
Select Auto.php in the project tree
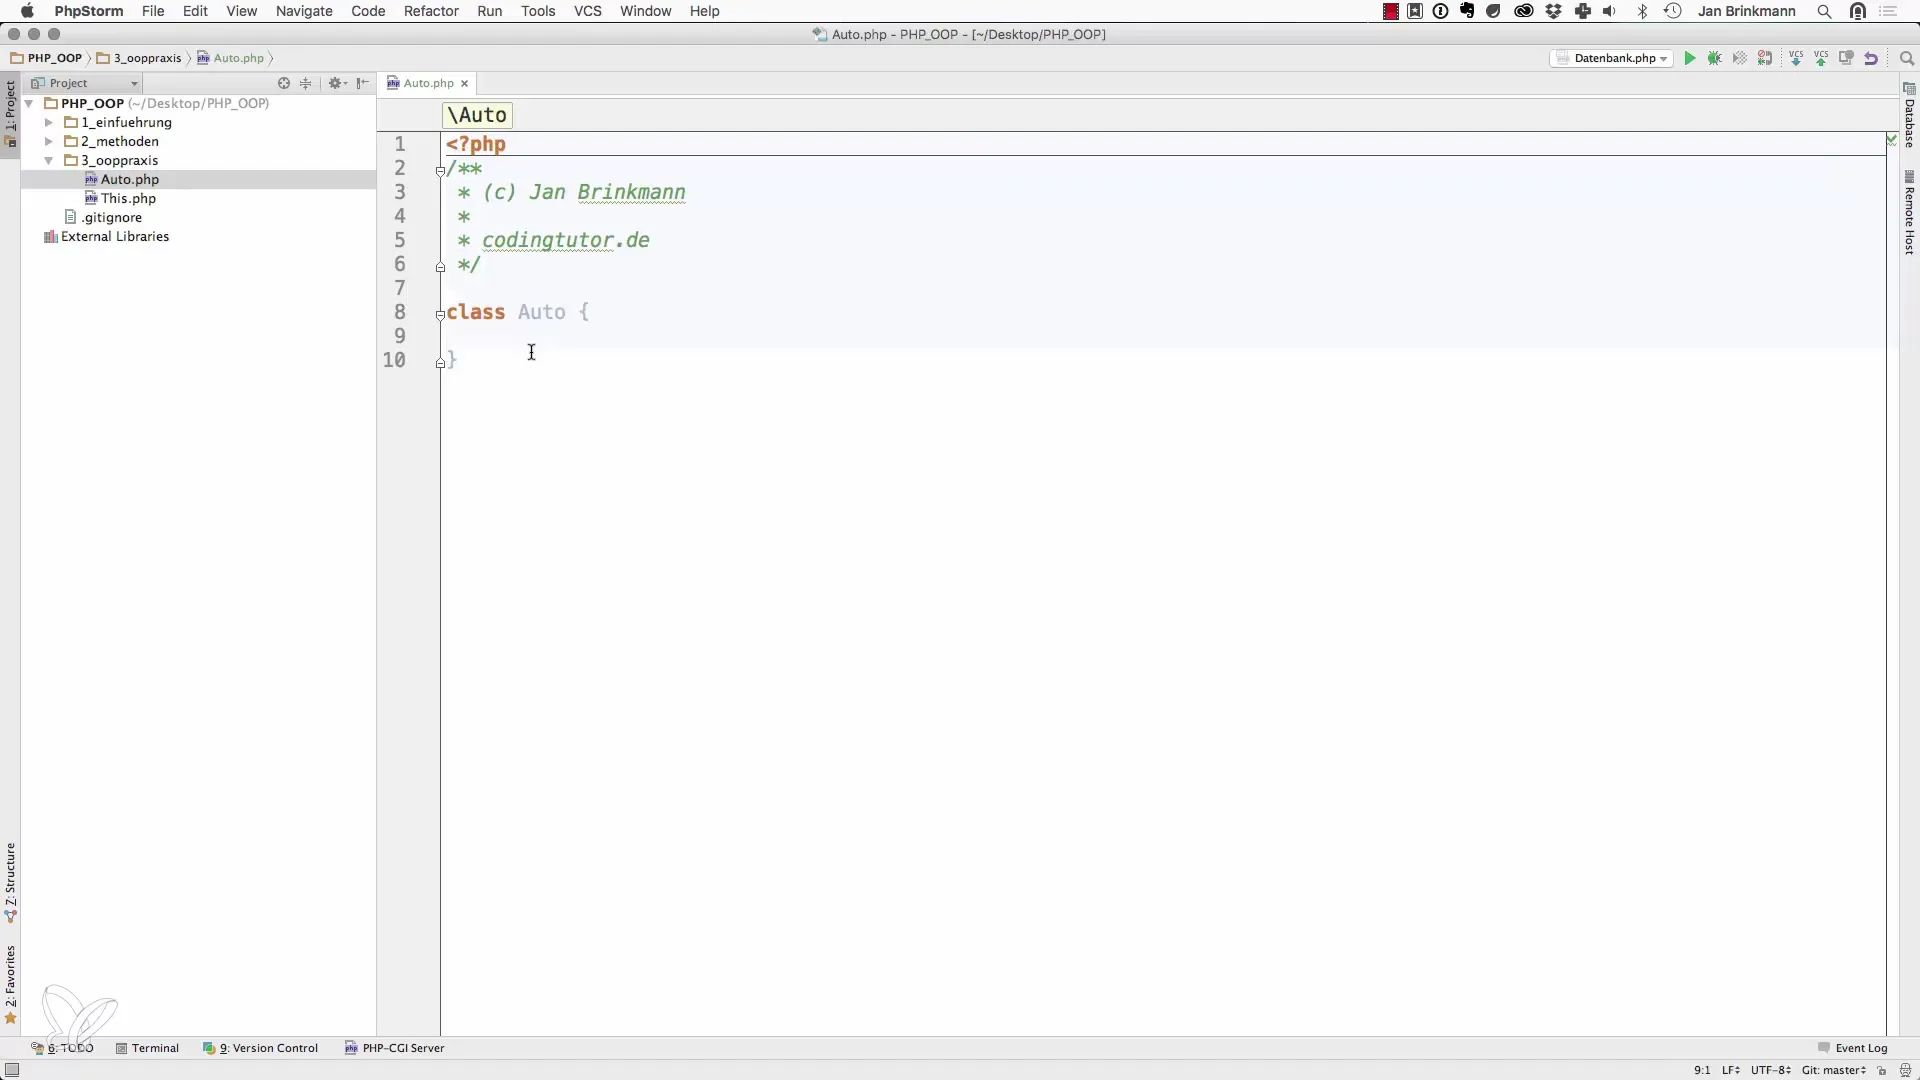coord(129,179)
